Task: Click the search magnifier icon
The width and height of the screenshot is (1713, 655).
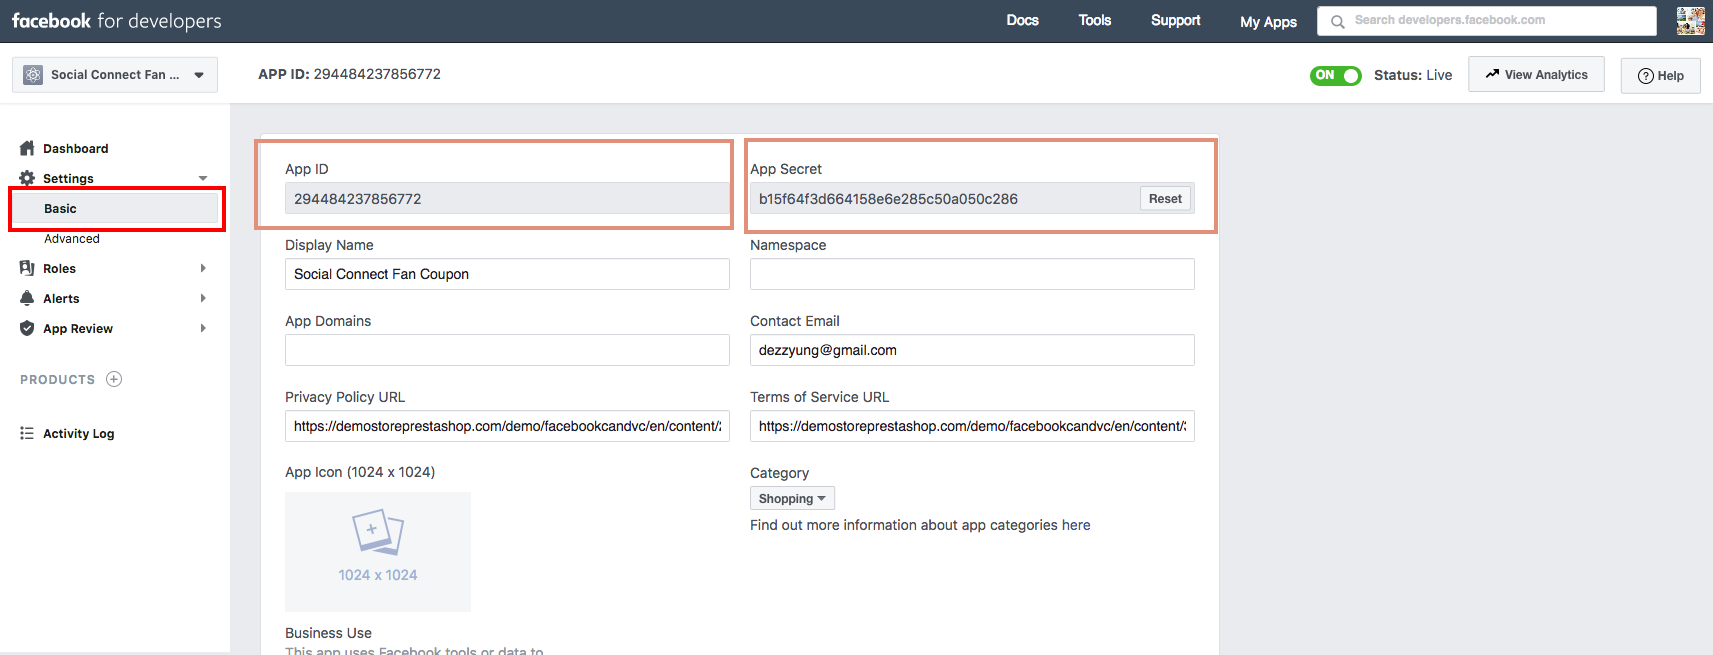Action: (x=1337, y=21)
